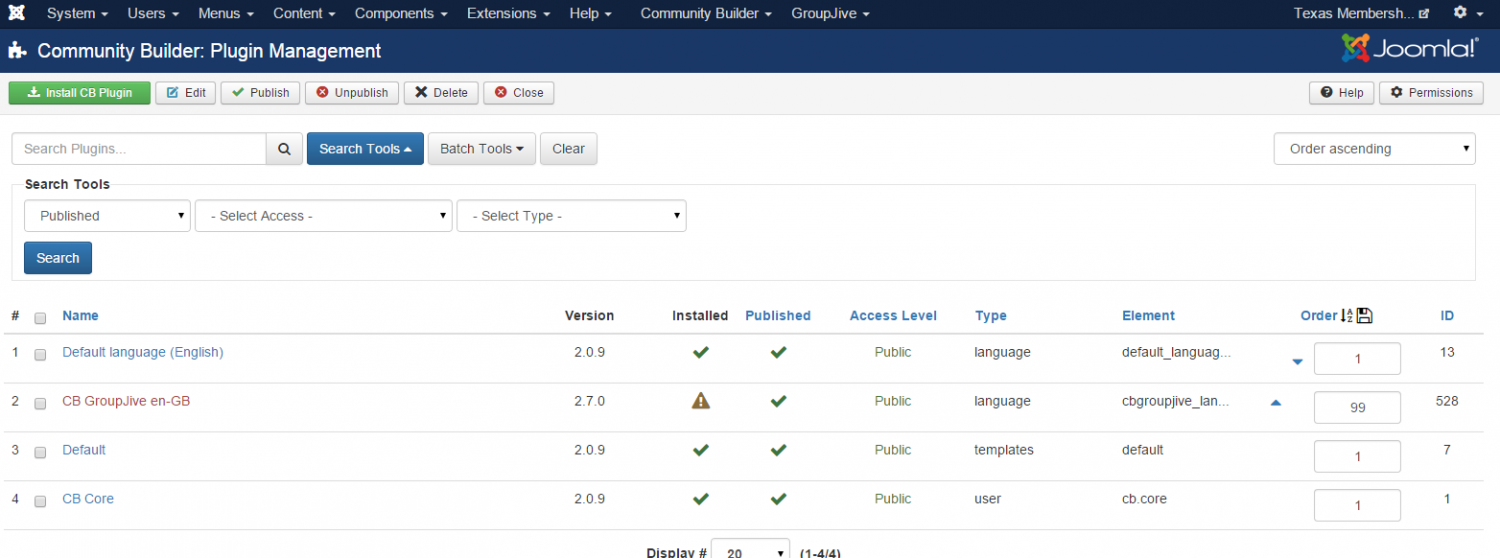Sort by ID column header
Viewport: 1500px width, 558px height.
[x=1447, y=315]
